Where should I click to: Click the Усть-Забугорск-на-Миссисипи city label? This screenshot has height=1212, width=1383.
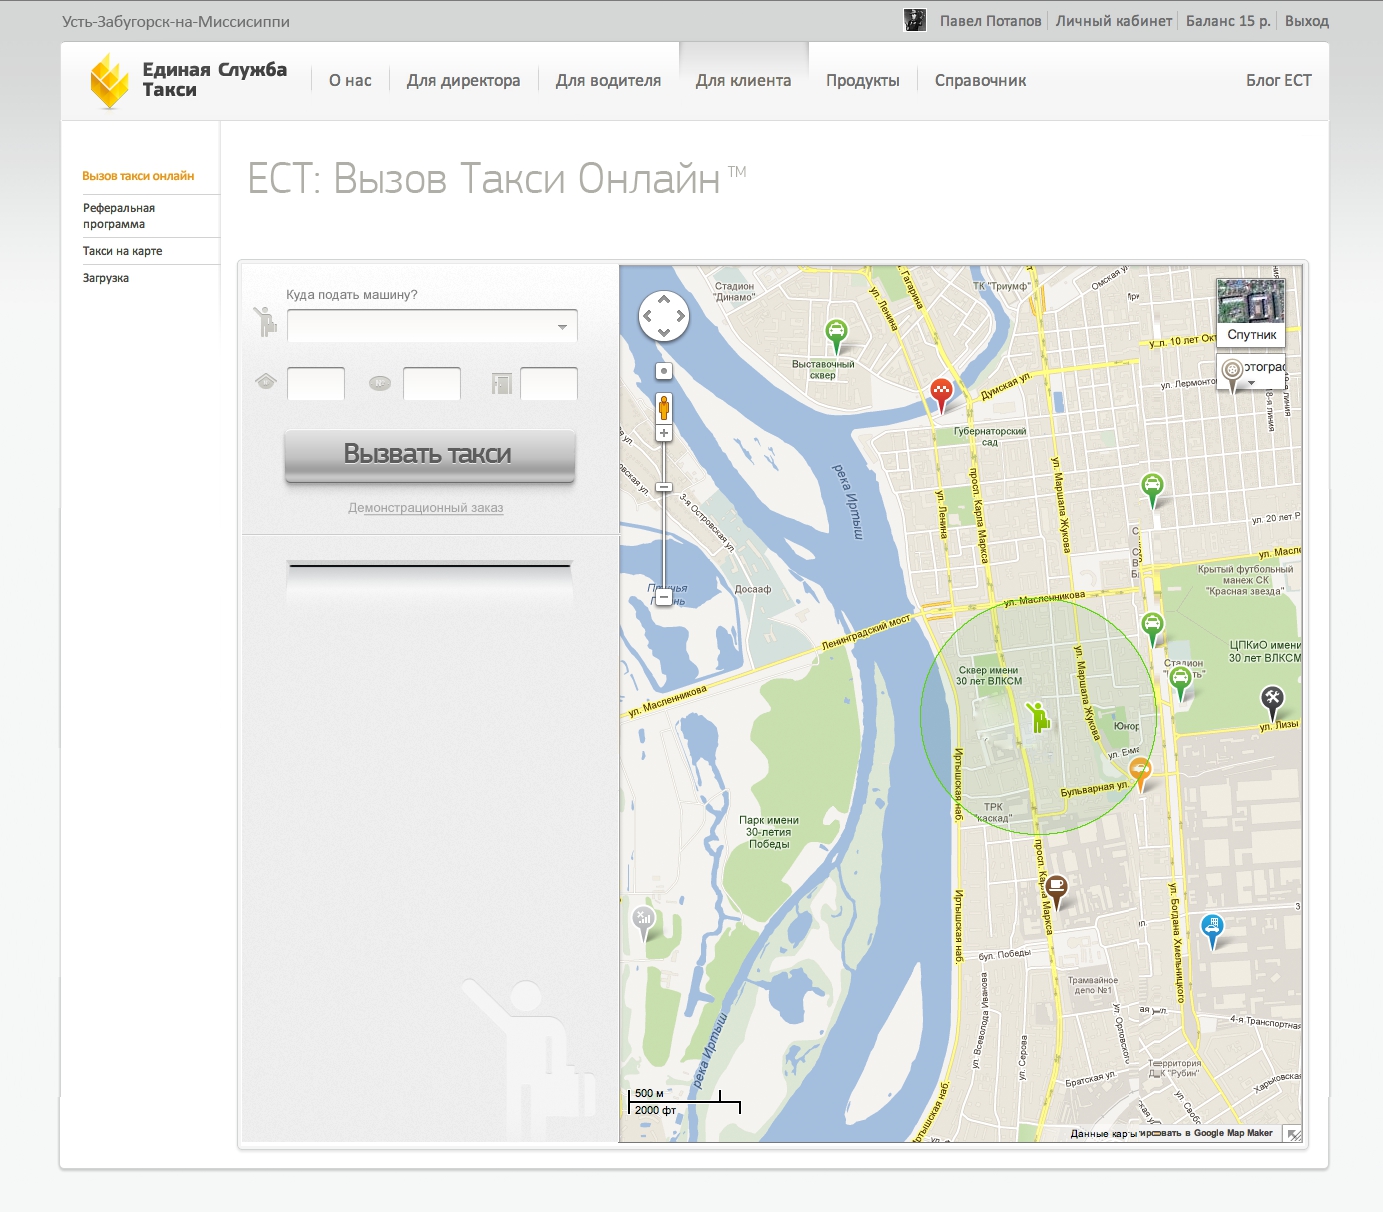(x=176, y=22)
